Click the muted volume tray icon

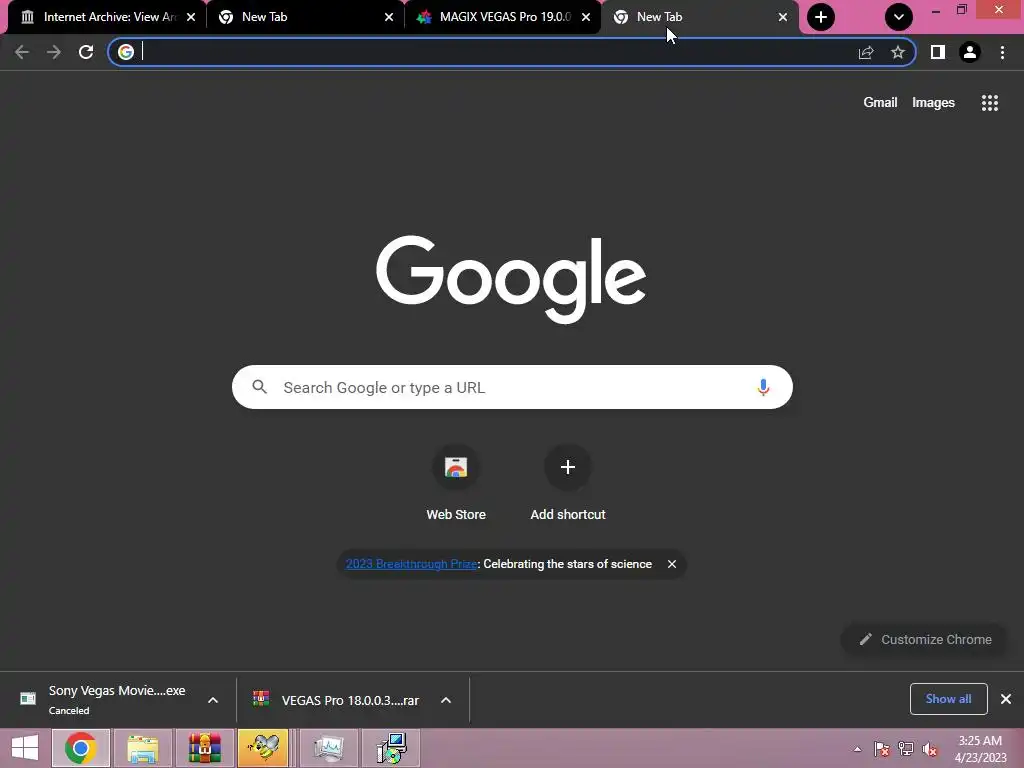coord(930,748)
